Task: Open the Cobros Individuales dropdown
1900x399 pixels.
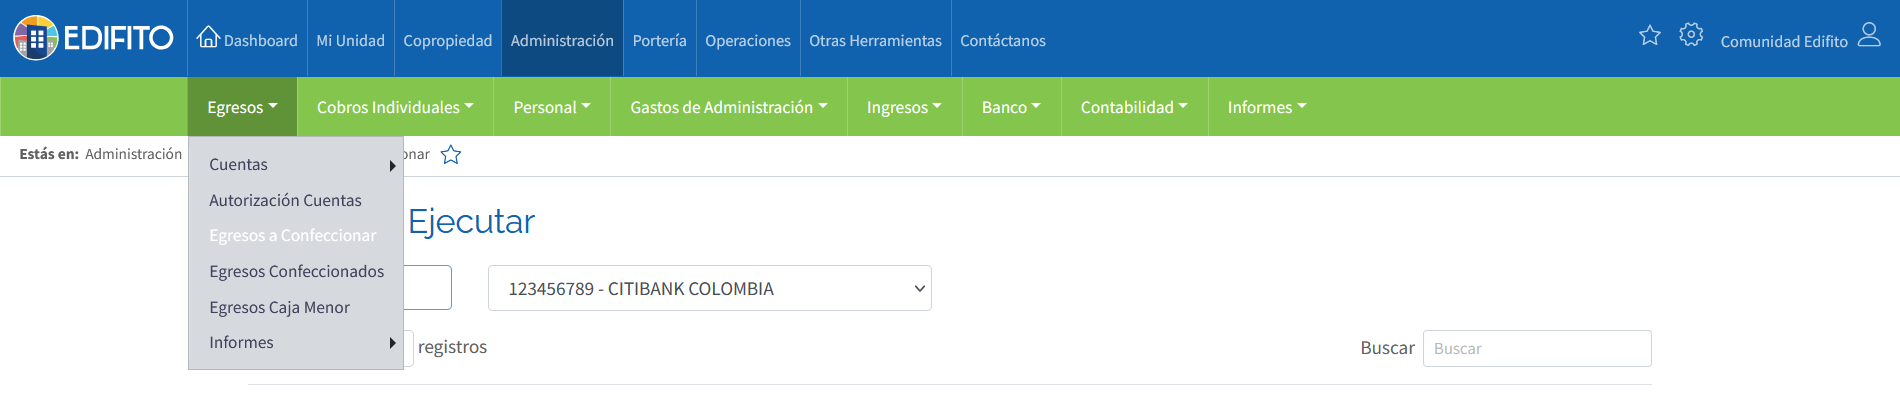Action: click(x=395, y=107)
